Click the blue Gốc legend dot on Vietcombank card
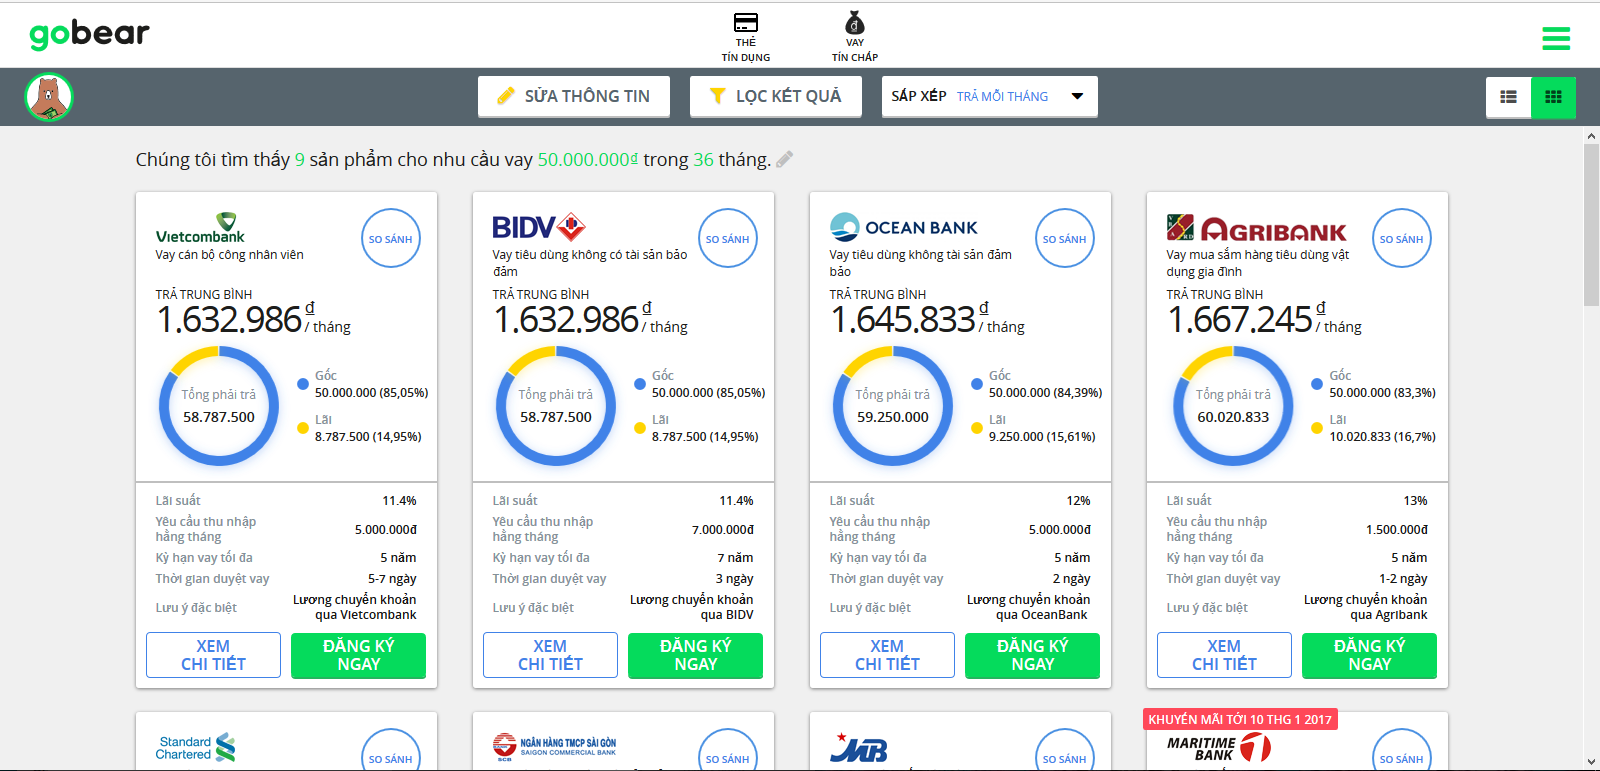1600x771 pixels. pos(303,384)
